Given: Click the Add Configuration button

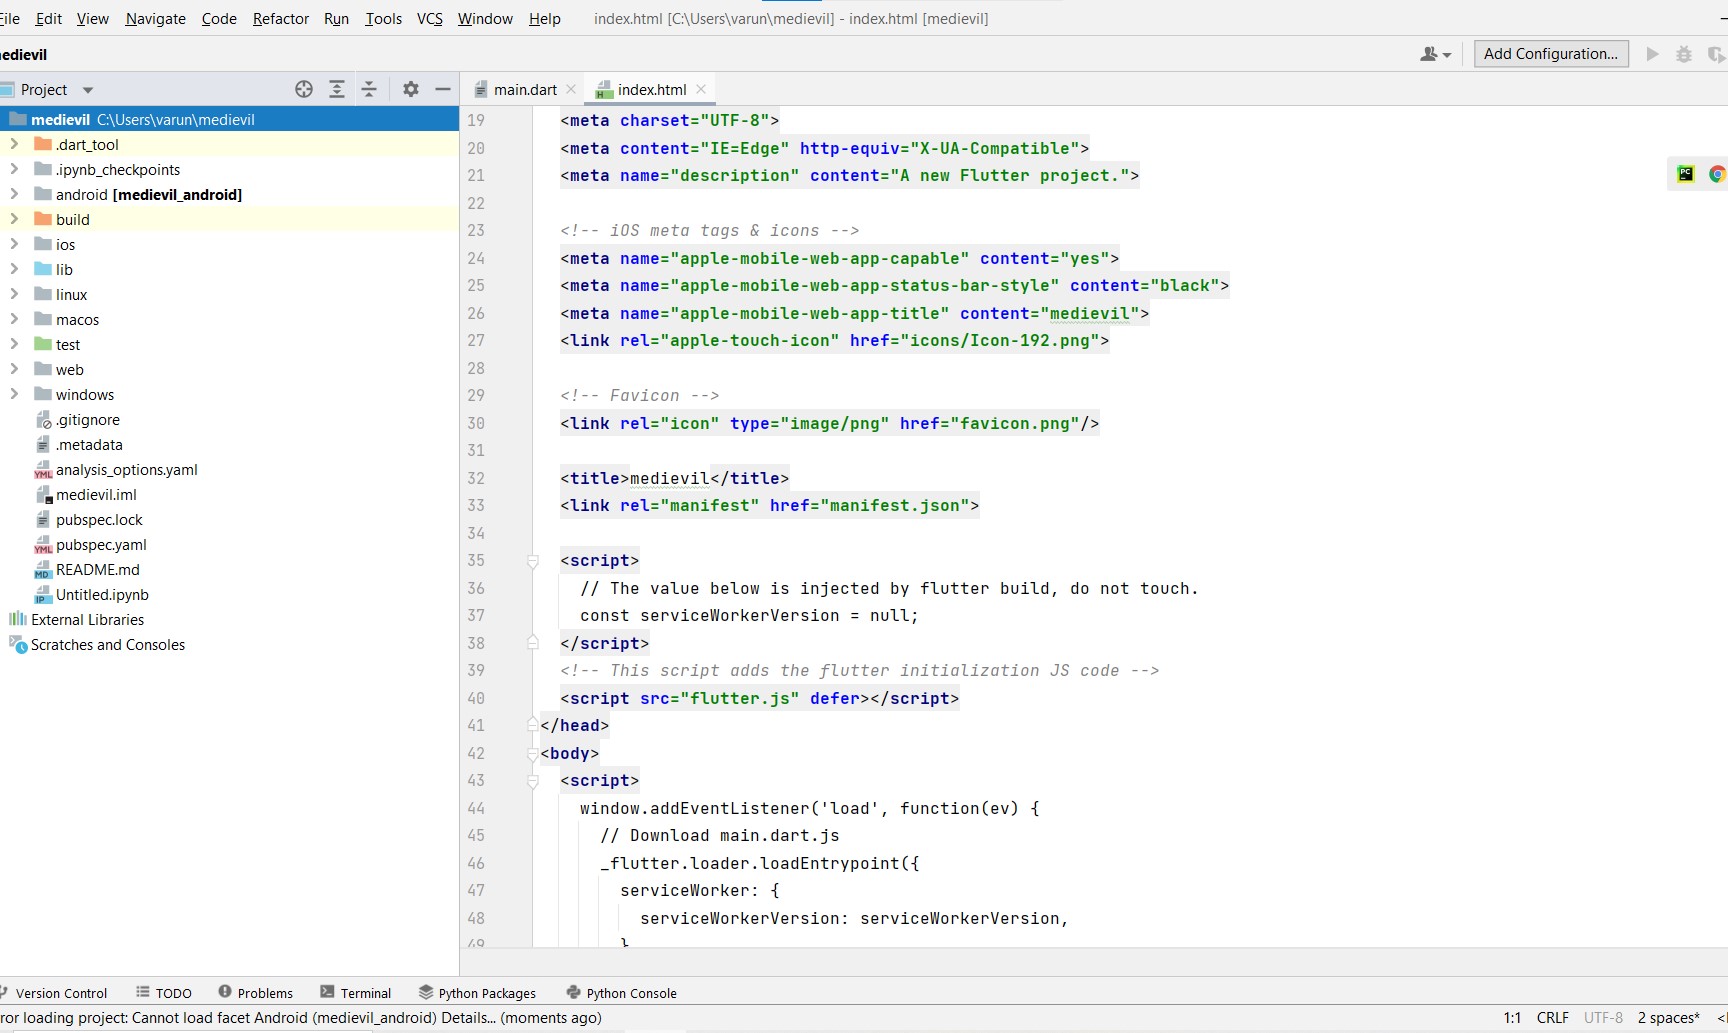Looking at the screenshot, I should 1551,54.
